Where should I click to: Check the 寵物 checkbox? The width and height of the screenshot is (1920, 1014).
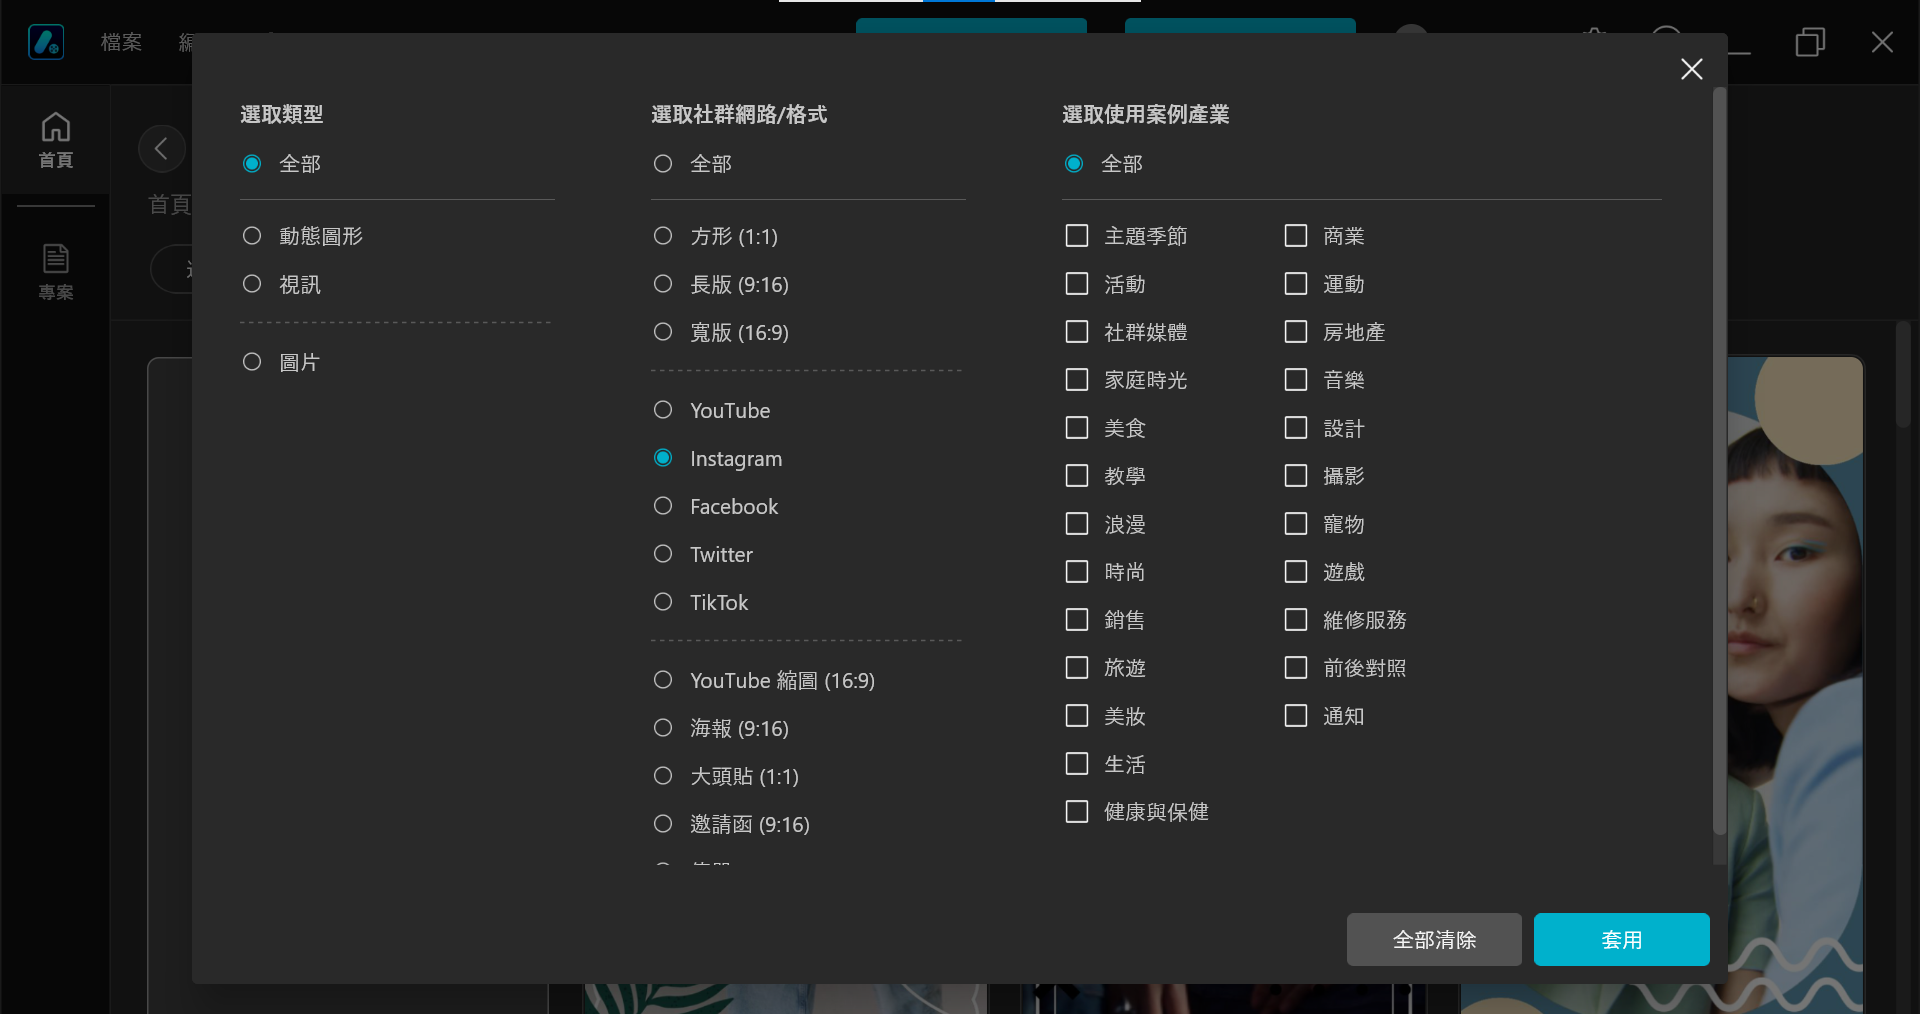[1296, 524]
